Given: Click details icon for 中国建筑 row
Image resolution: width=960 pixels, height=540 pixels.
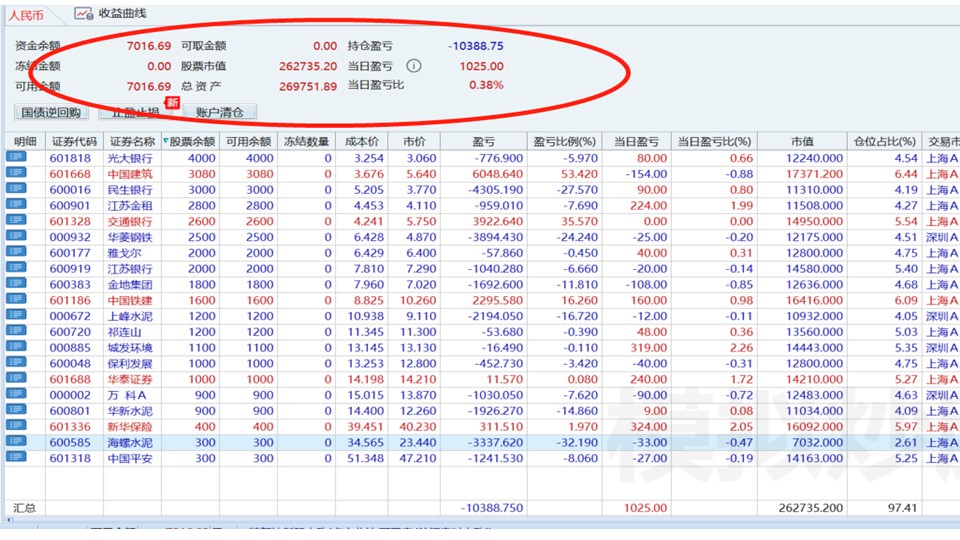Looking at the screenshot, I should [17, 174].
